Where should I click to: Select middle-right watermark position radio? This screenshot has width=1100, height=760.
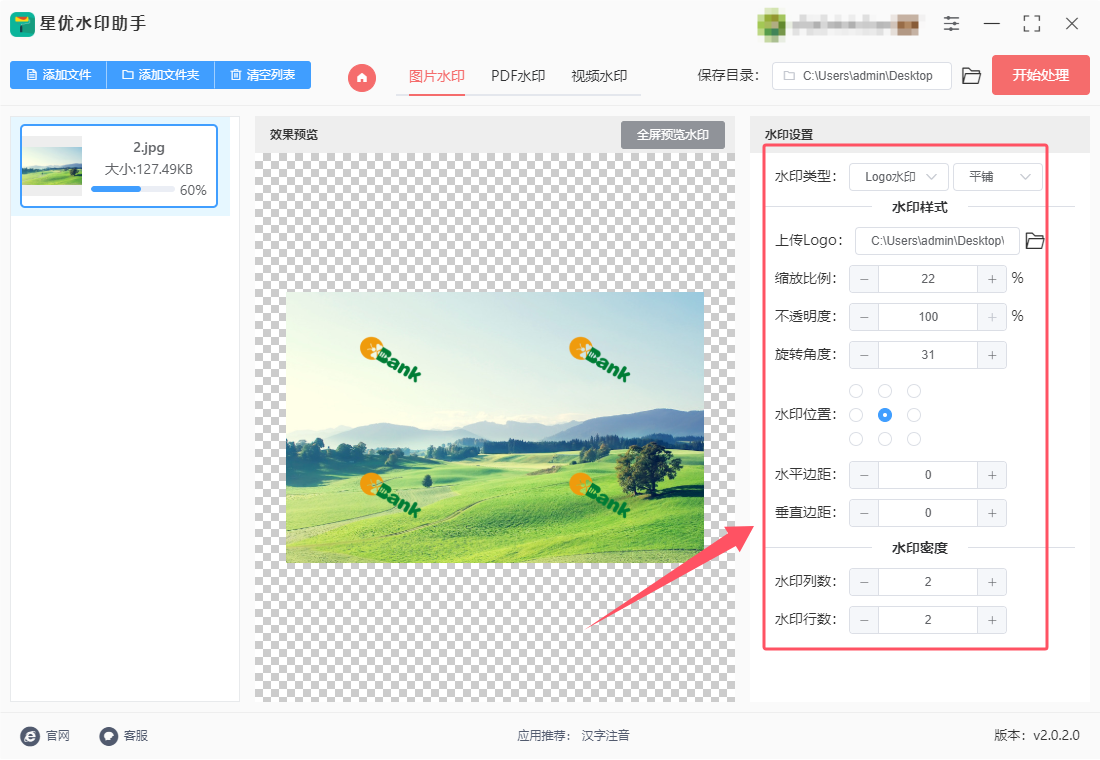pos(913,415)
